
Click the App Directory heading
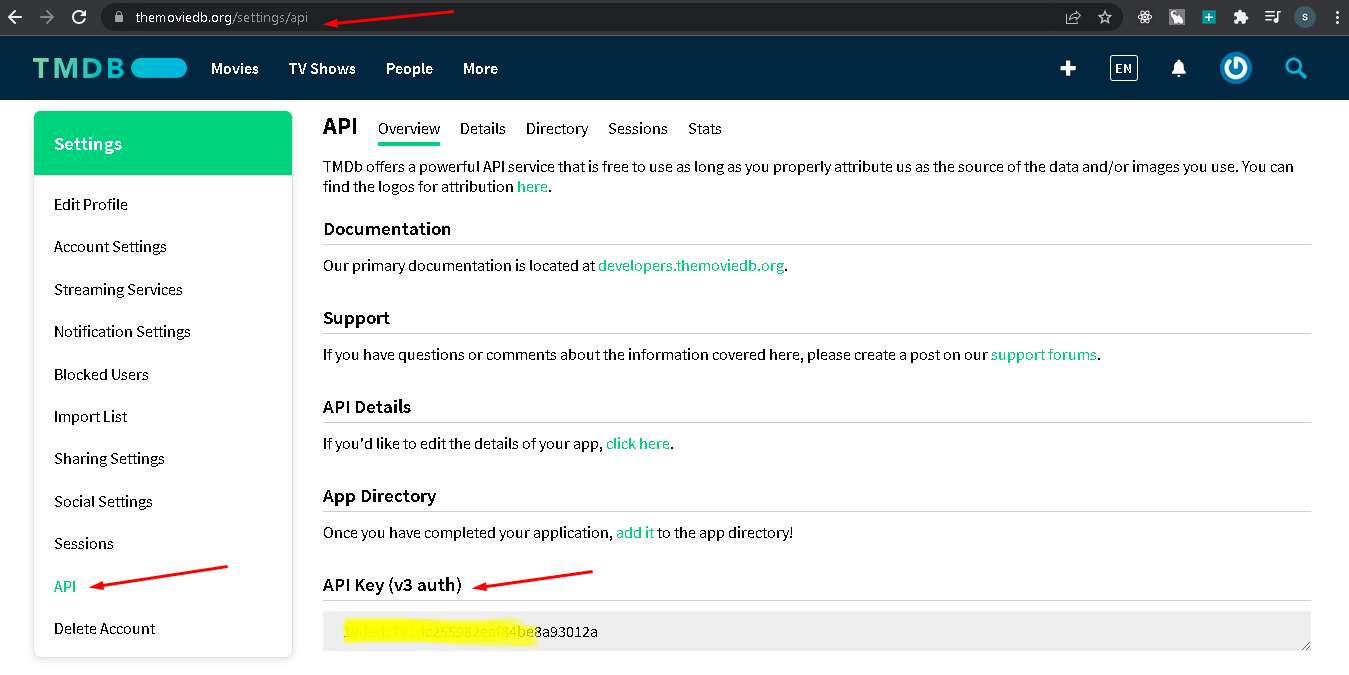point(380,496)
